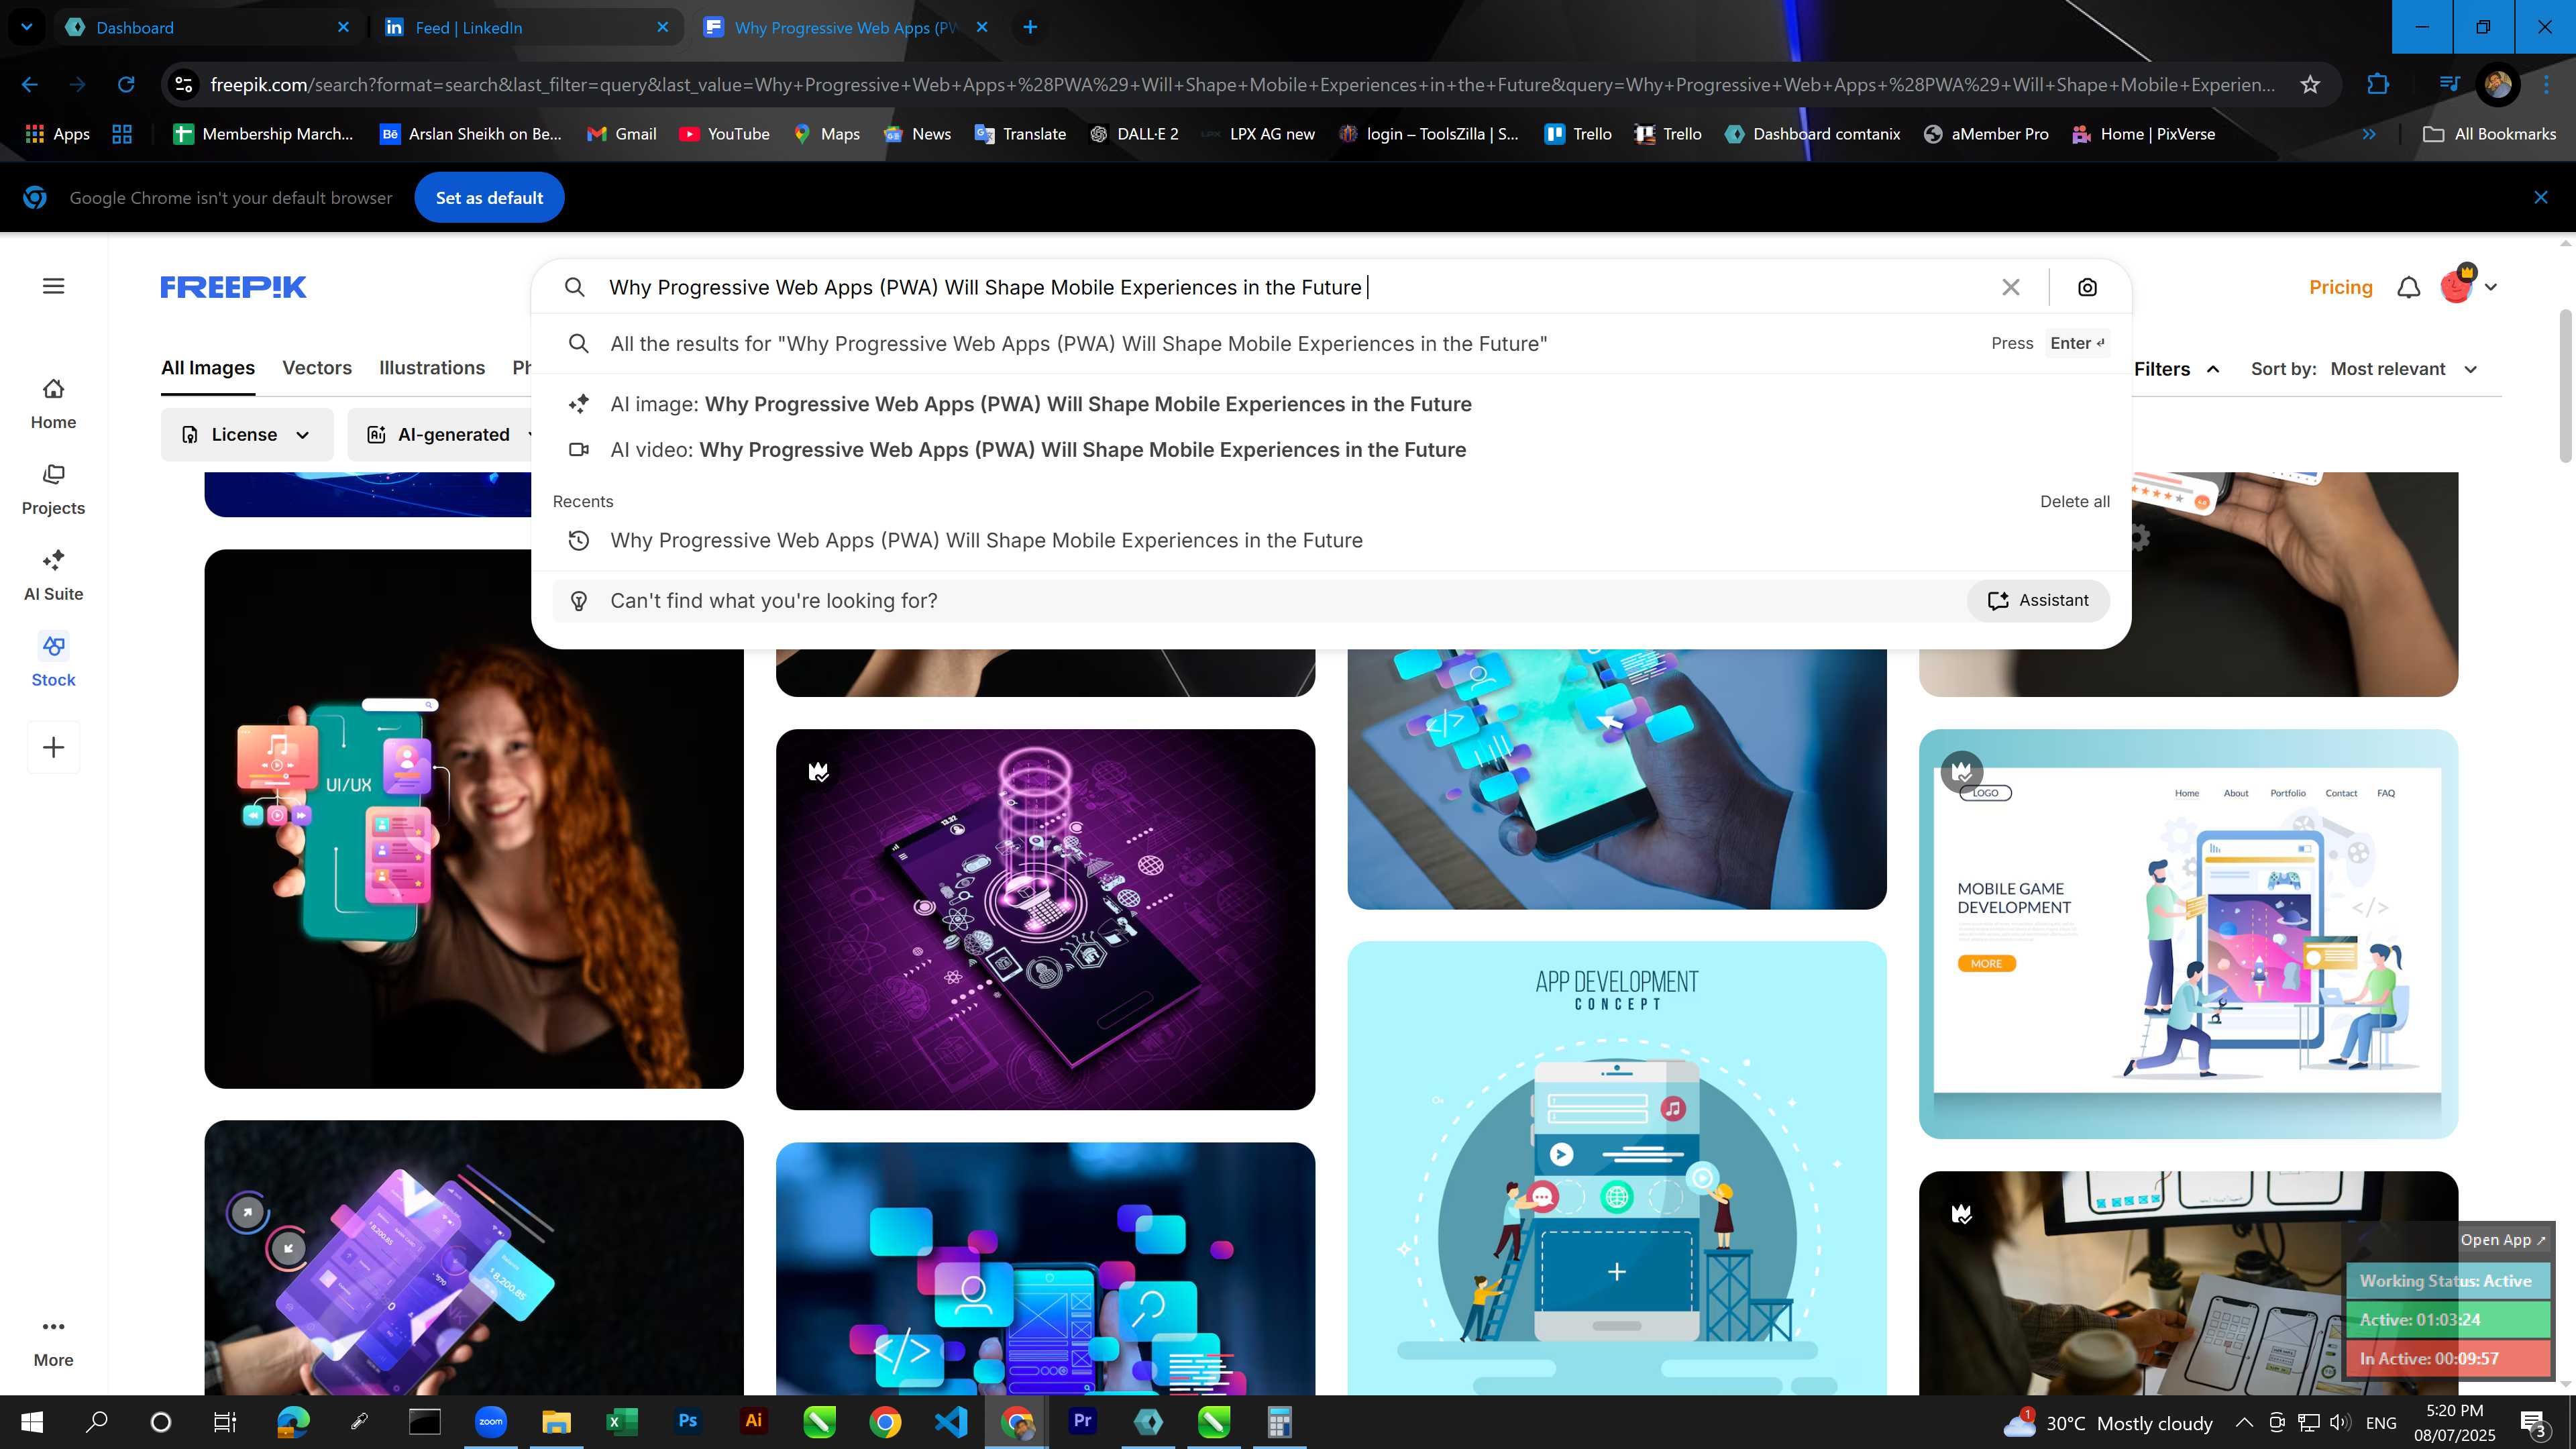Viewport: 2576px width, 1449px height.
Task: Dismiss the default browser notice
Action: tap(2541, 198)
